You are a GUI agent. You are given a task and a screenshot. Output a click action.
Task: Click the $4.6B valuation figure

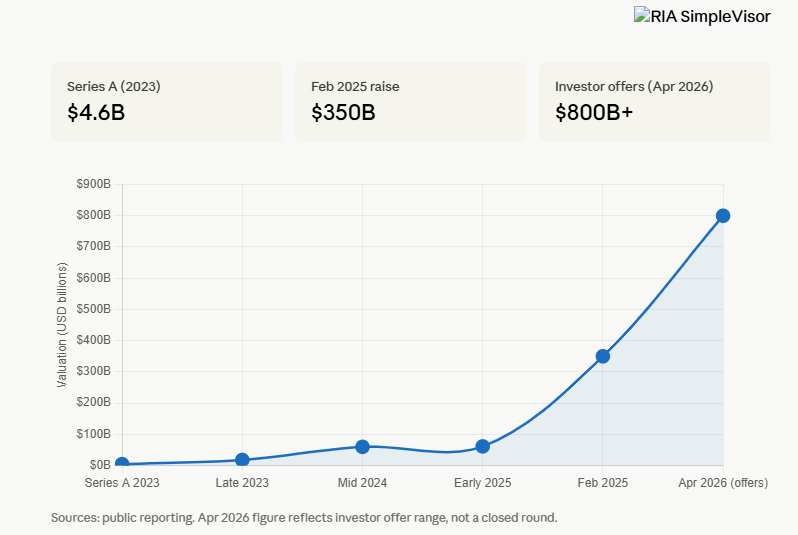point(96,112)
